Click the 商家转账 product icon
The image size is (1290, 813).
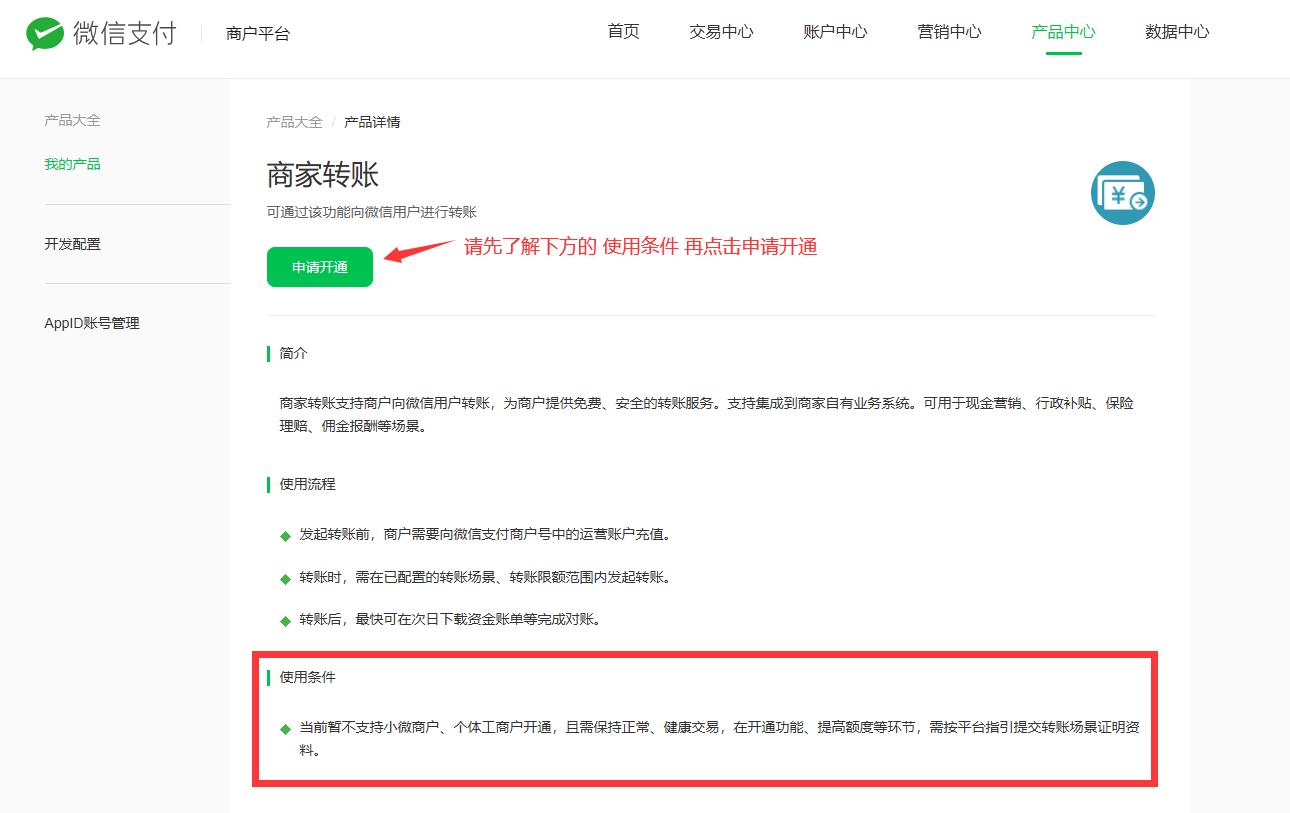[1122, 193]
